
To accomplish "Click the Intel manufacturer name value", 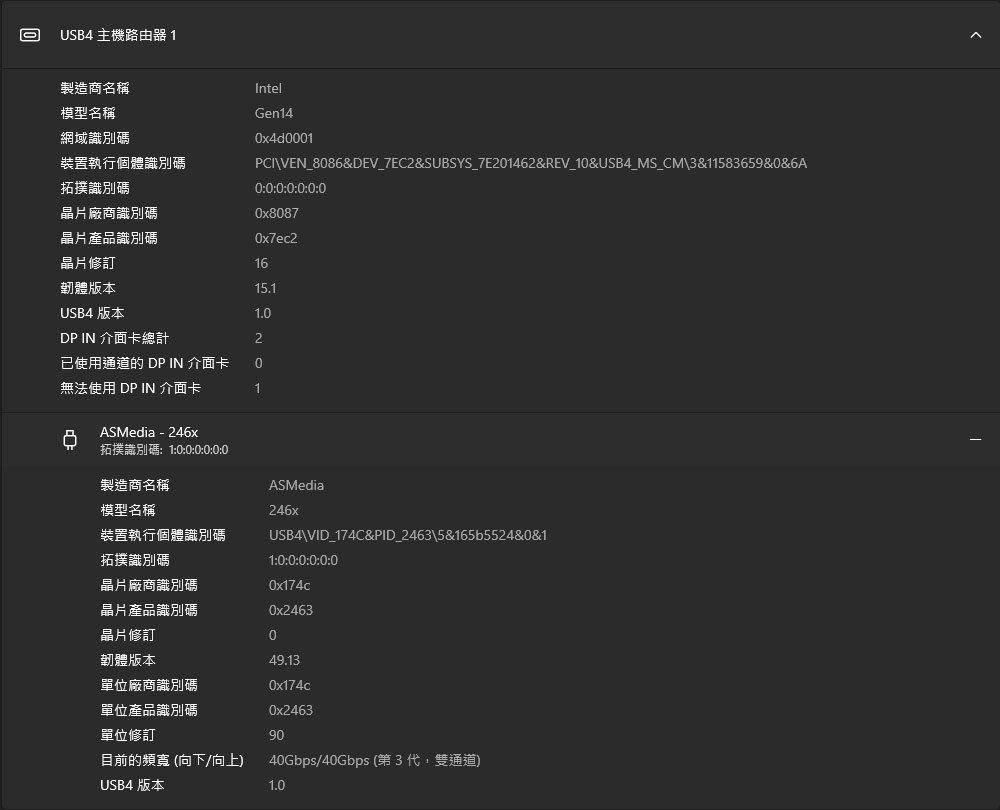I will pyautogui.click(x=268, y=88).
